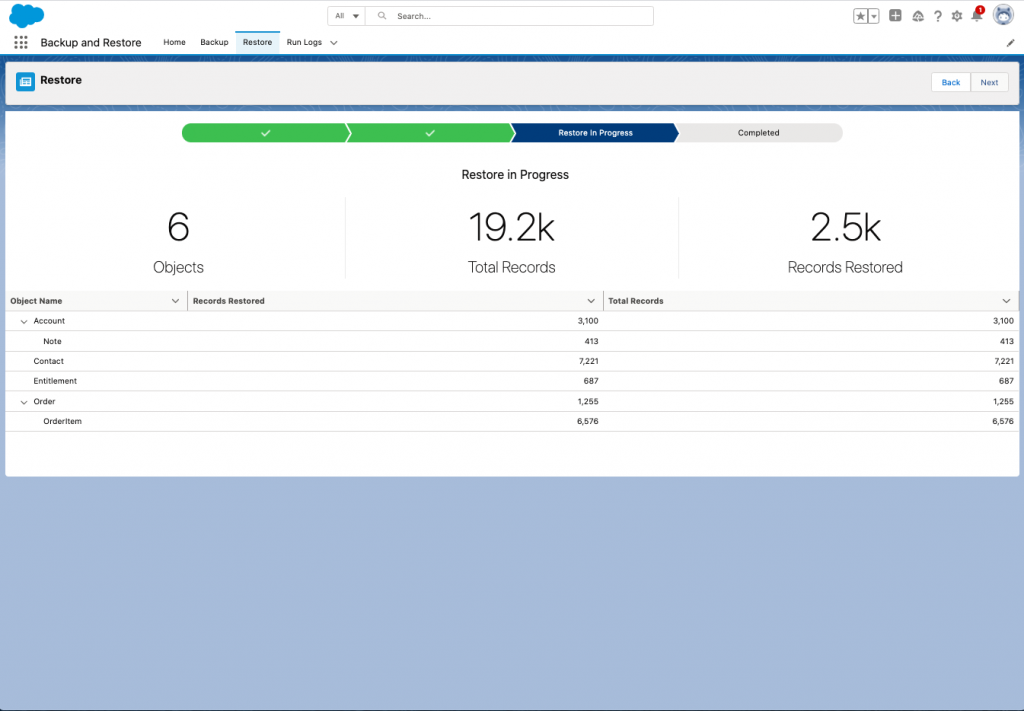Switch to the Backup tab
This screenshot has height=711, width=1024.
[214, 42]
